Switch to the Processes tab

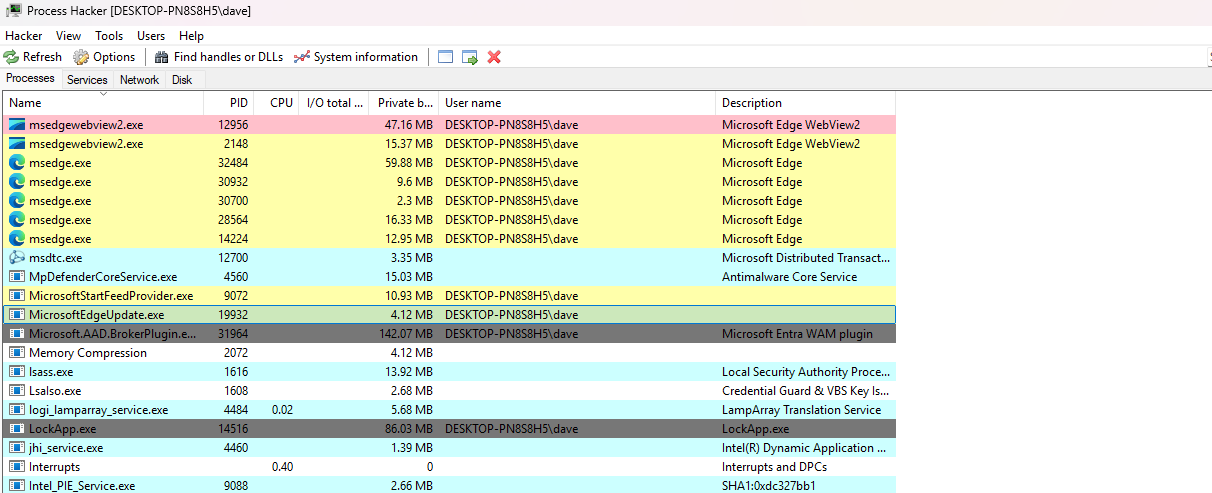point(31,79)
